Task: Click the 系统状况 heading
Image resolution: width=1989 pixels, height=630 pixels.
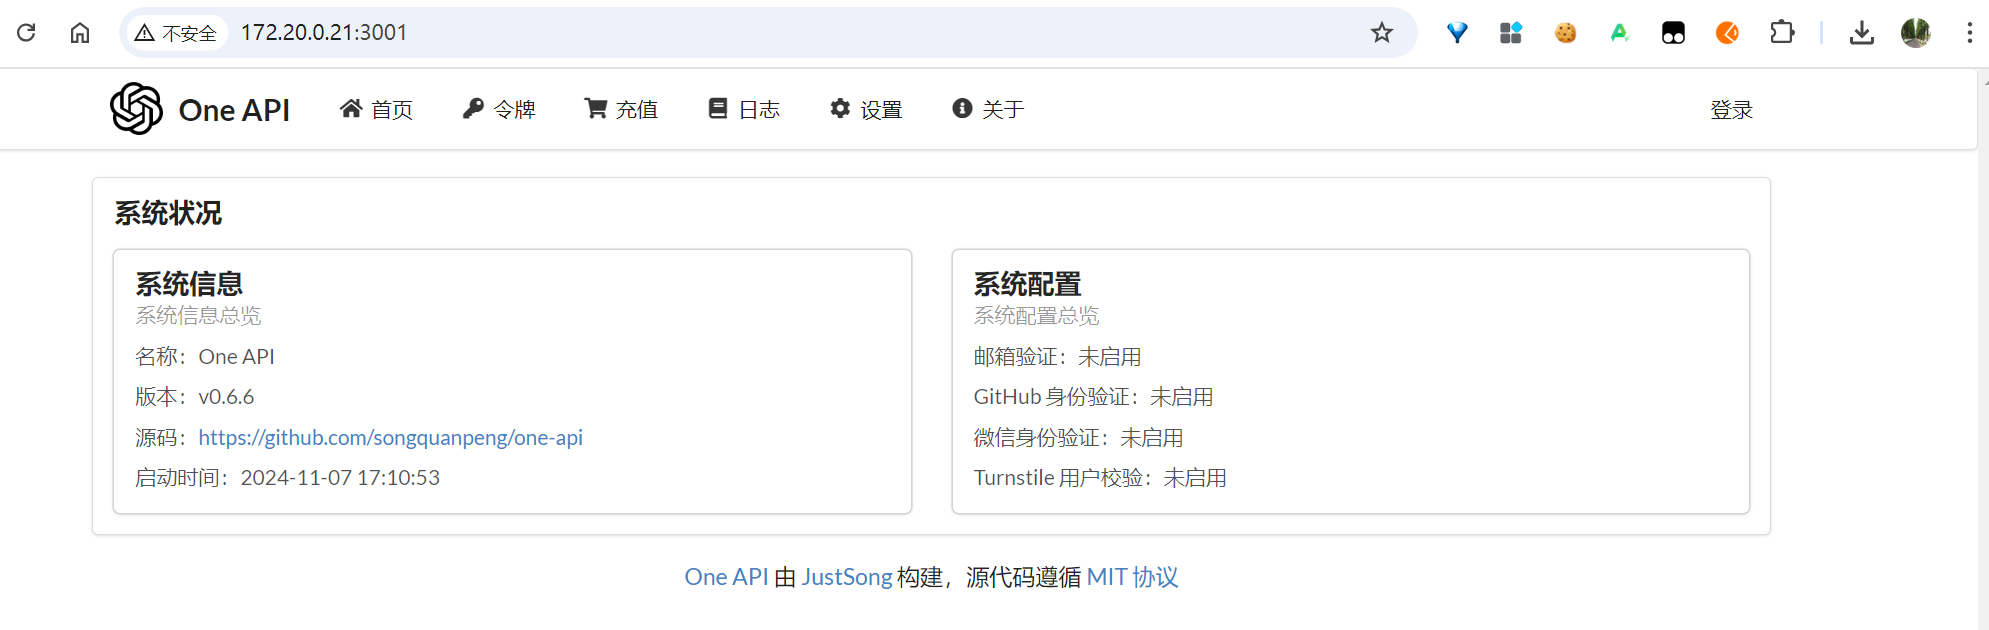Action: point(168,213)
